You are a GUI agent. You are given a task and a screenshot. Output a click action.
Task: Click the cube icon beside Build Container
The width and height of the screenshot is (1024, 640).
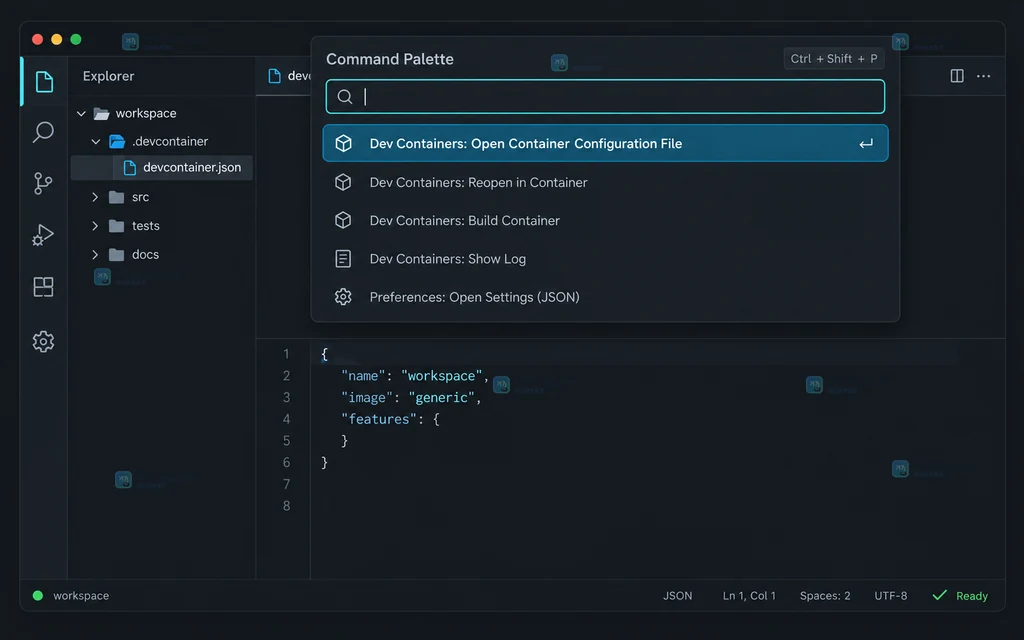coord(344,220)
